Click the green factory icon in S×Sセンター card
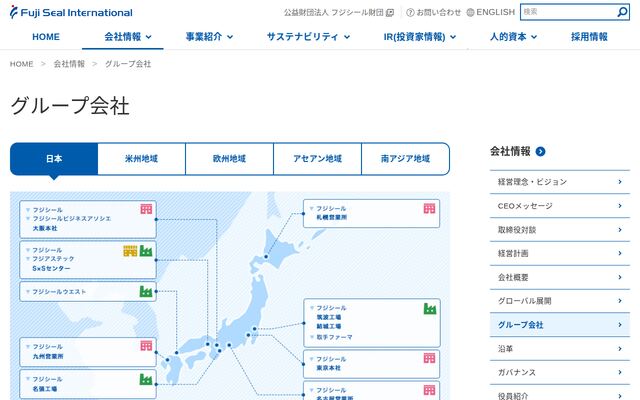The image size is (640, 400). [x=146, y=251]
